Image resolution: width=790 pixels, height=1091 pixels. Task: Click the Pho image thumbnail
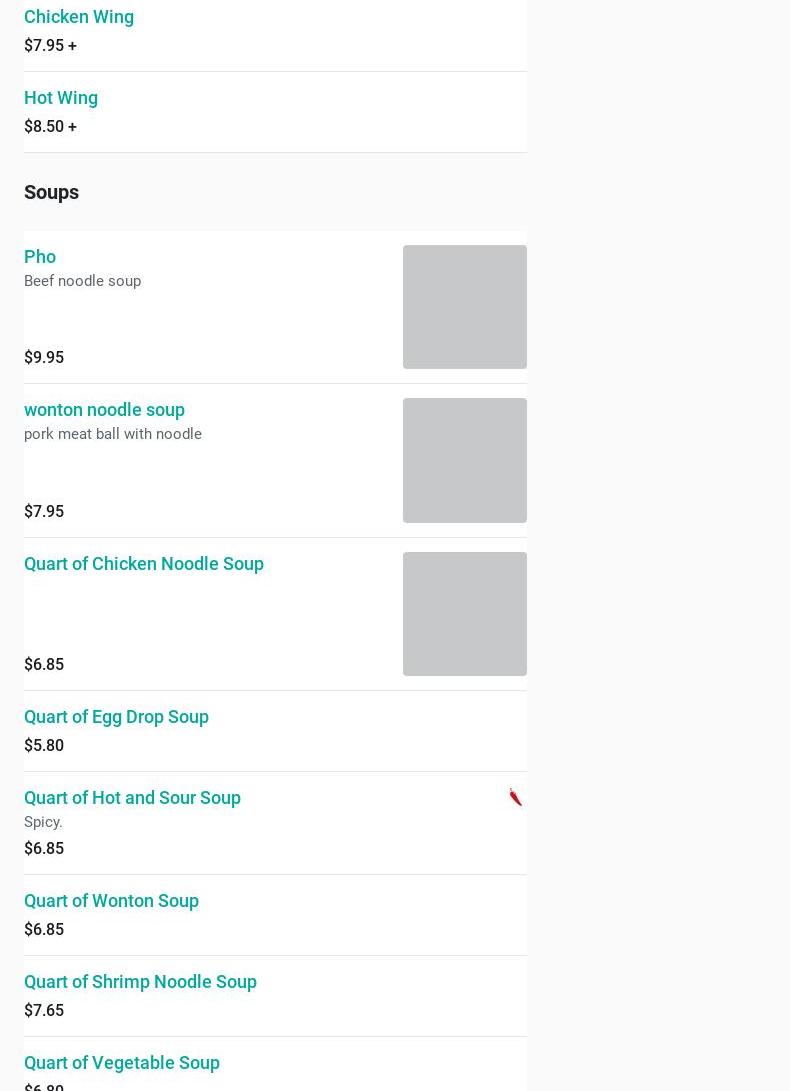click(464, 307)
